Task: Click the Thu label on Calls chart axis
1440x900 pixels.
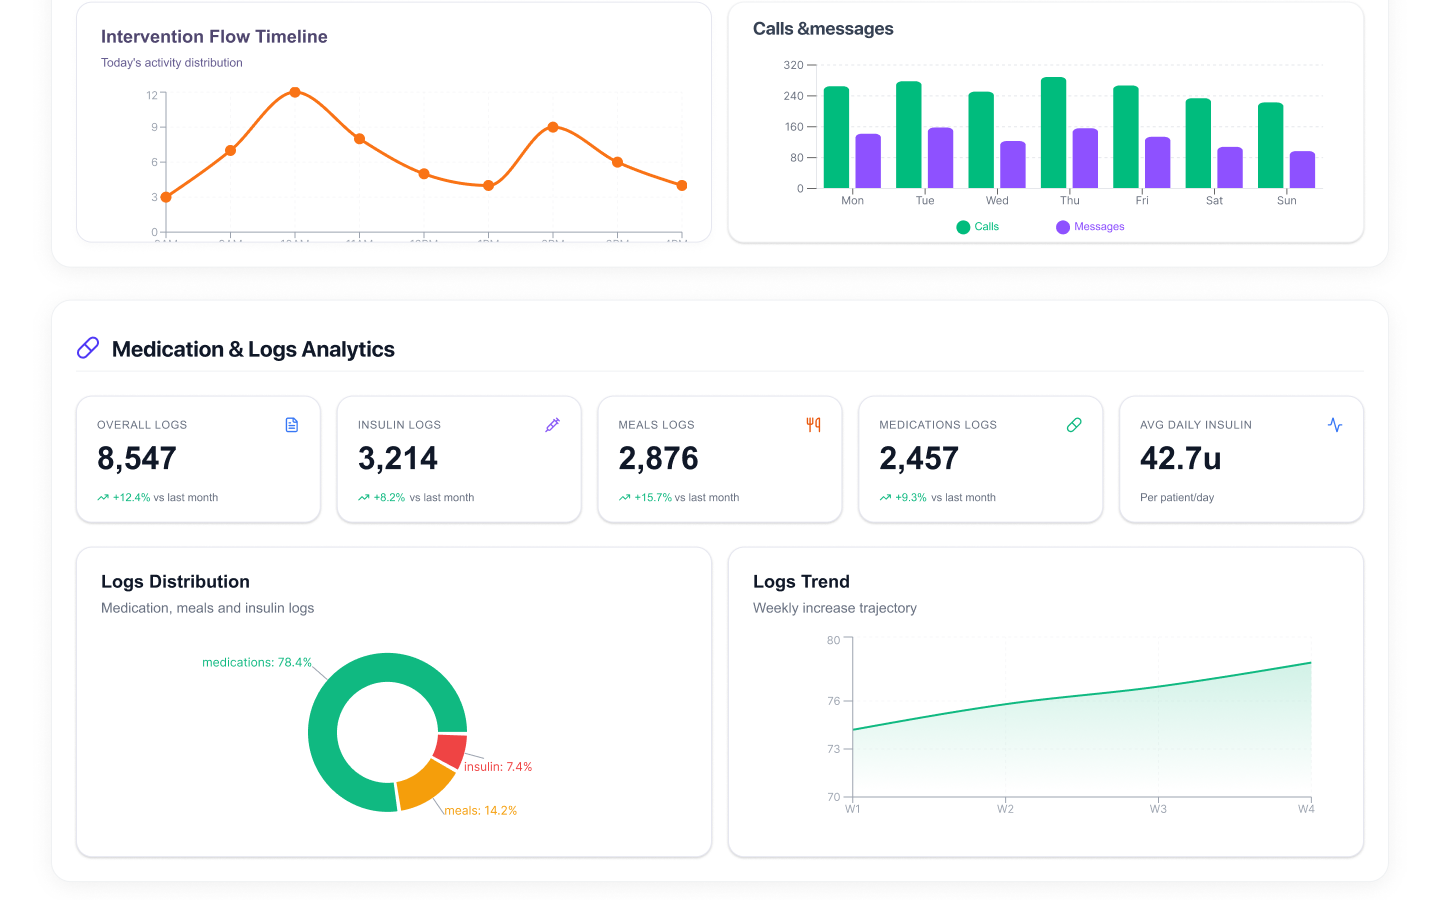Action: pos(1070,201)
